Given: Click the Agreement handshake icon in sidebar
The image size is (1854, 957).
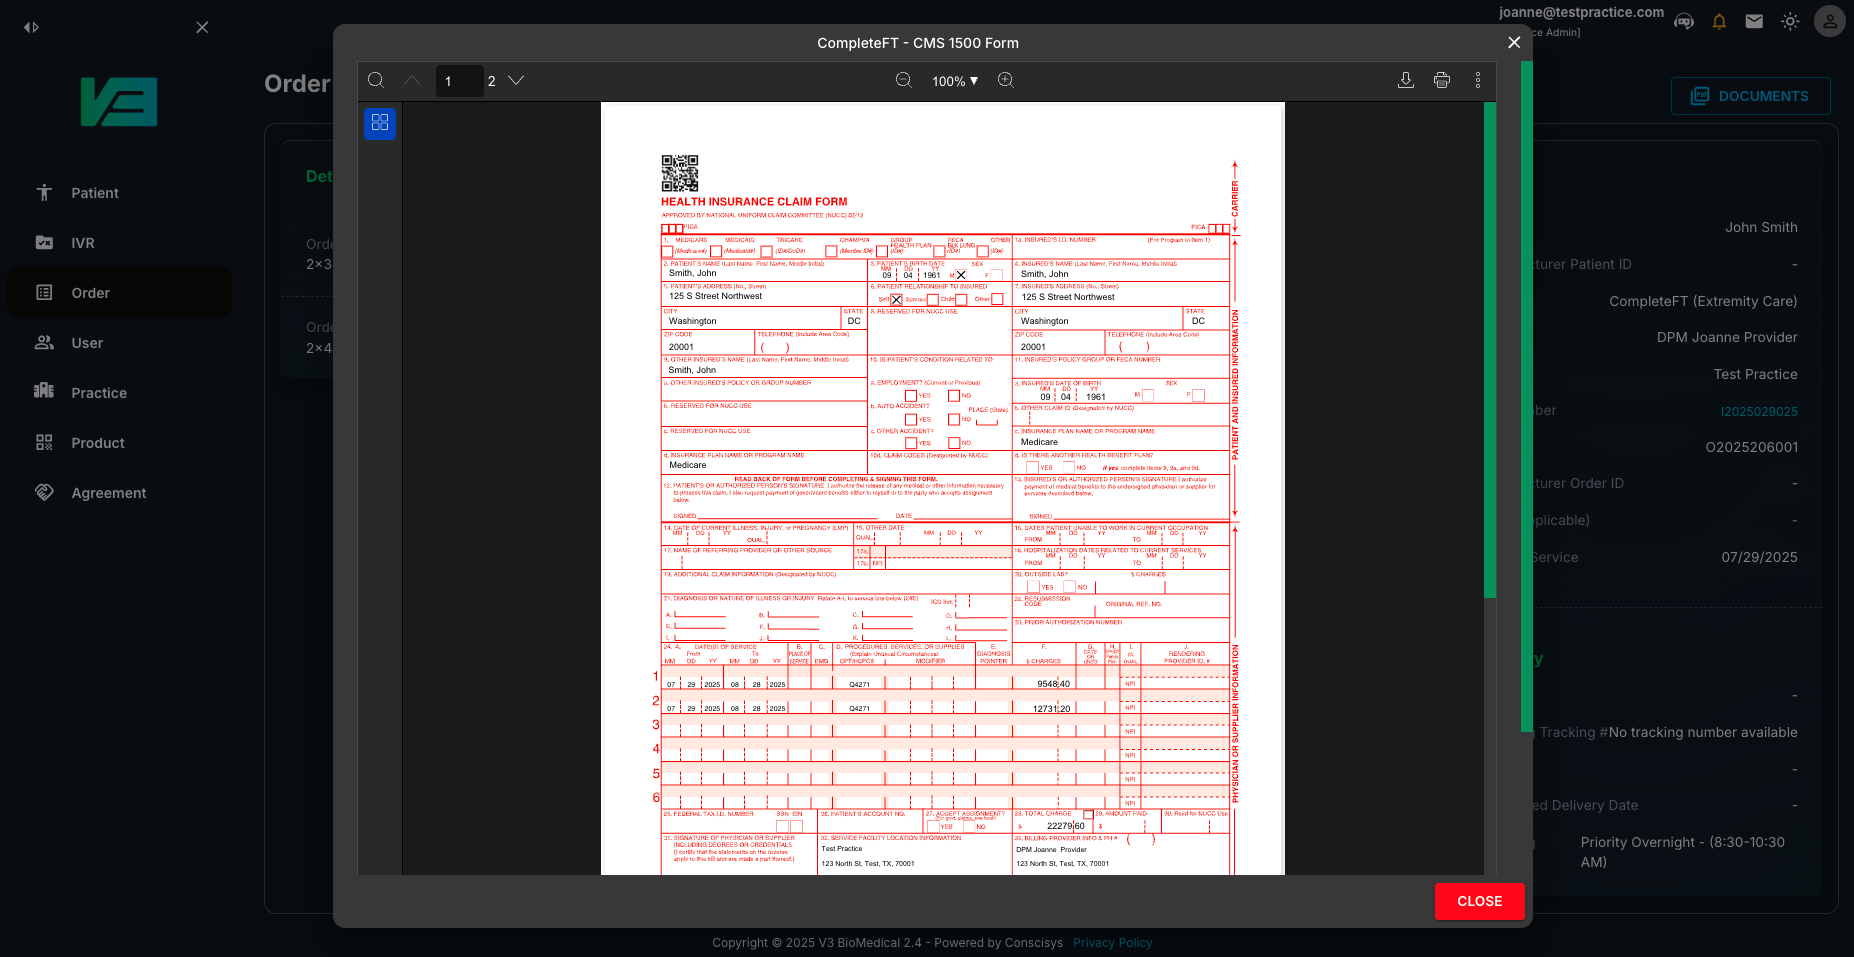Looking at the screenshot, I should point(44,492).
